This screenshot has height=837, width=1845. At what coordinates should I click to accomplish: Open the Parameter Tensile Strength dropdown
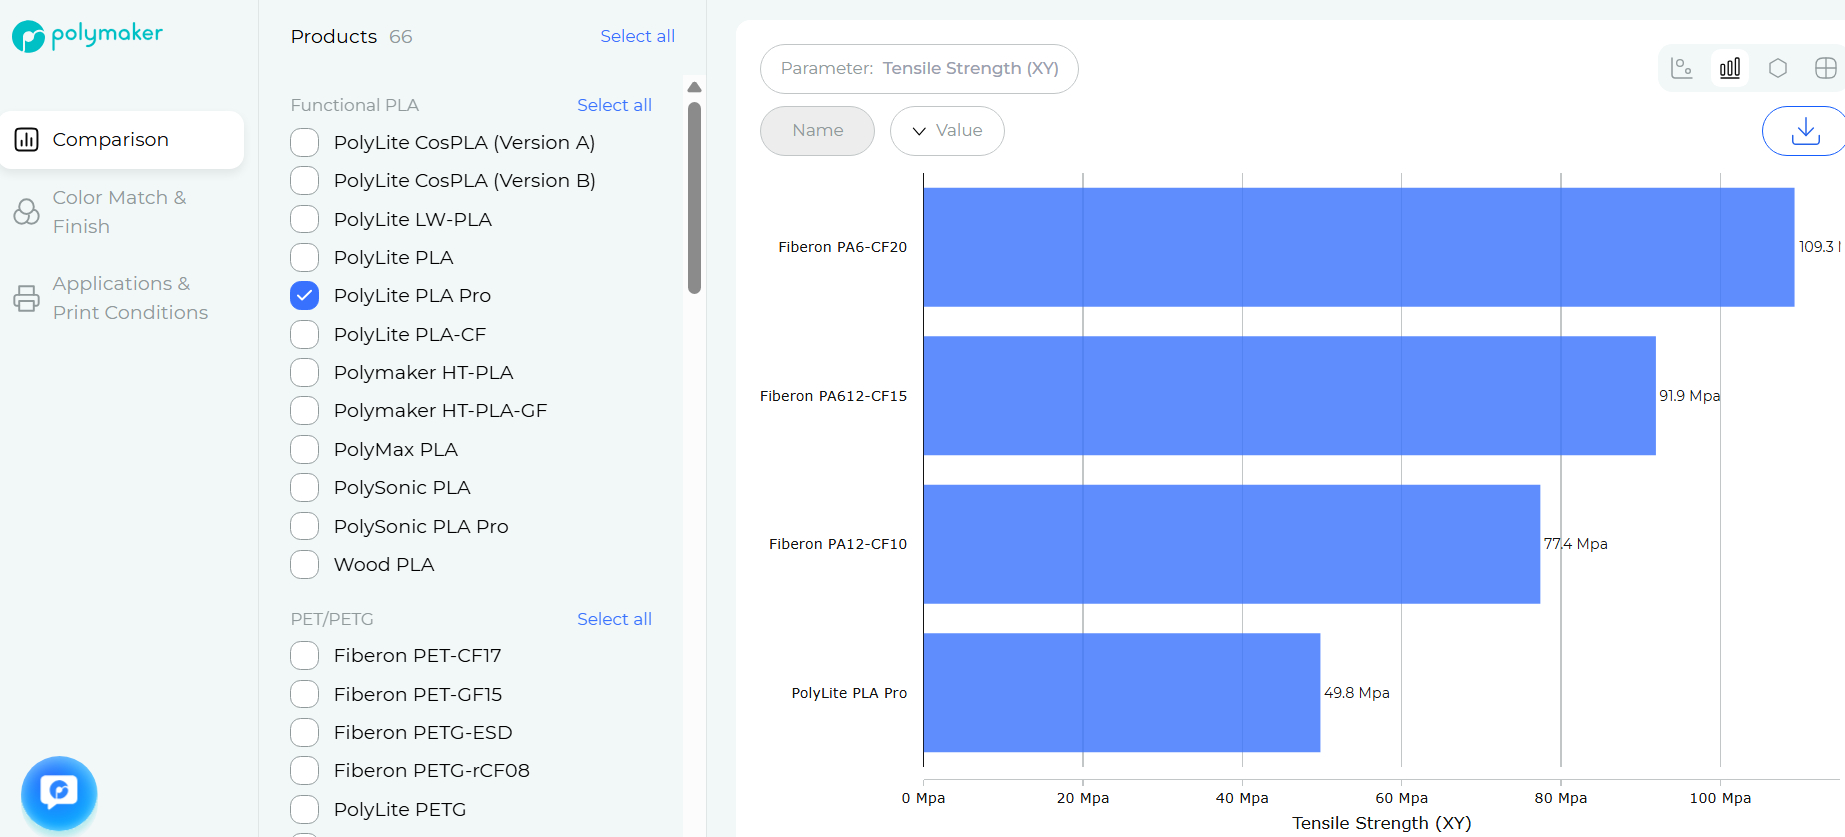919,69
